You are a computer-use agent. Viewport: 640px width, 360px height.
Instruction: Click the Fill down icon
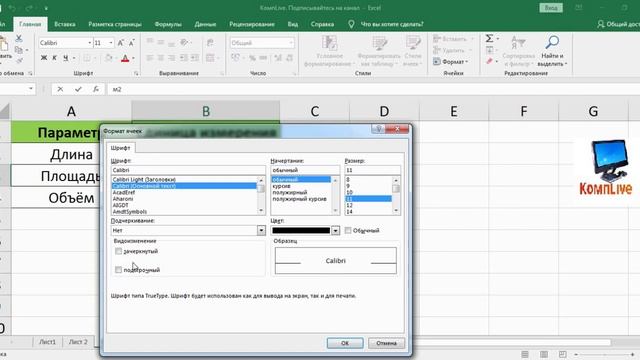coord(489,50)
